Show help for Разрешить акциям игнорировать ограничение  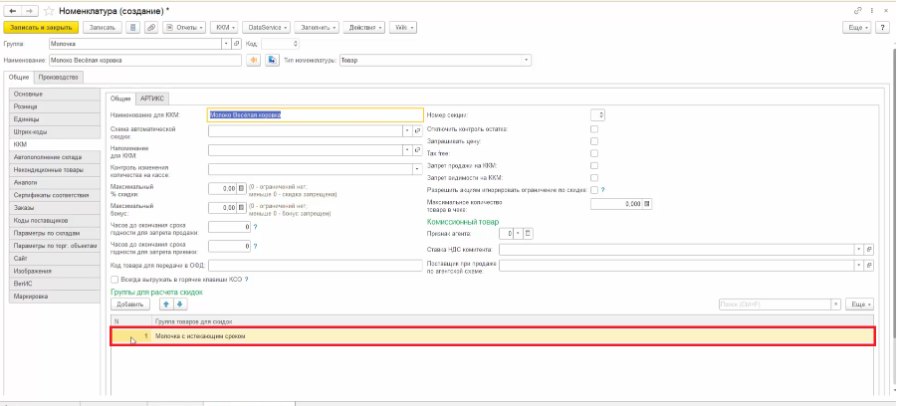point(603,190)
